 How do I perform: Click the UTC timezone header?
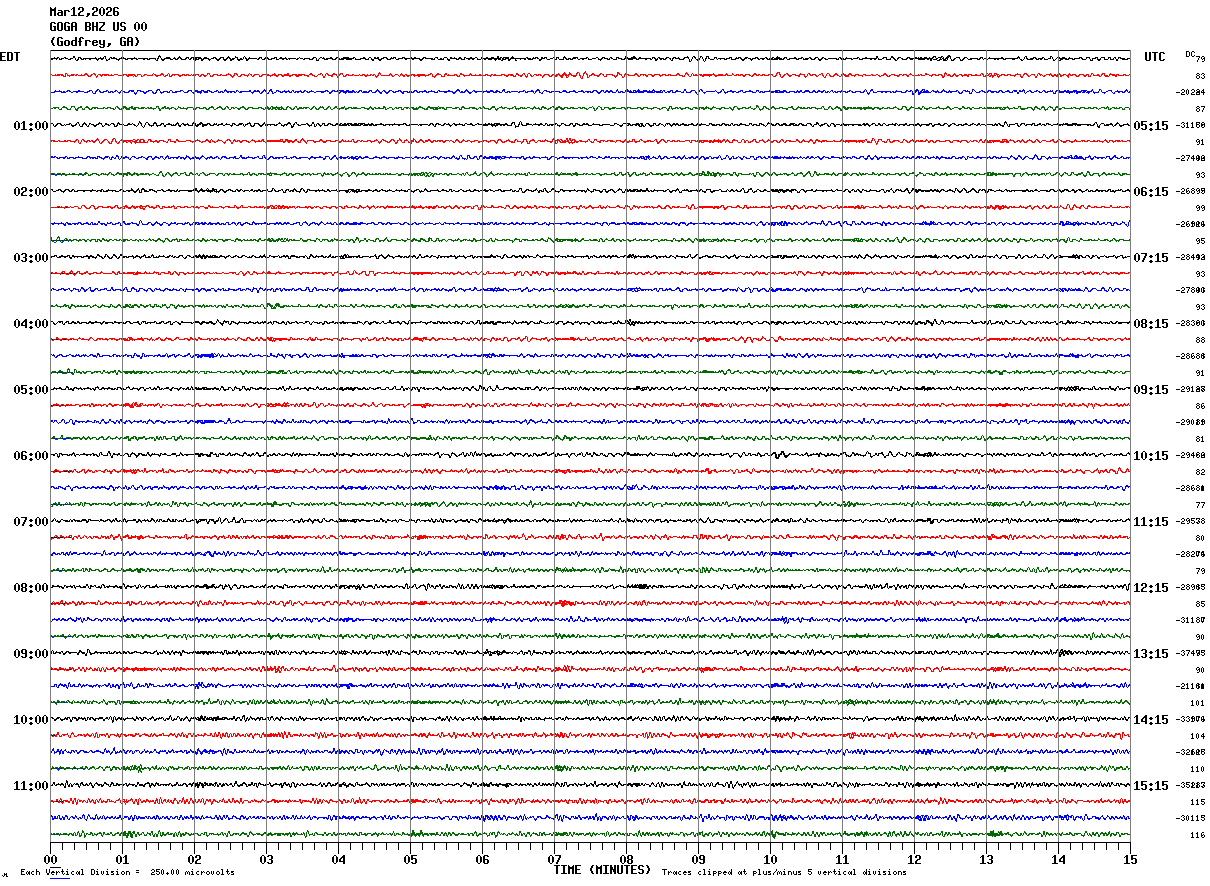1155,57
